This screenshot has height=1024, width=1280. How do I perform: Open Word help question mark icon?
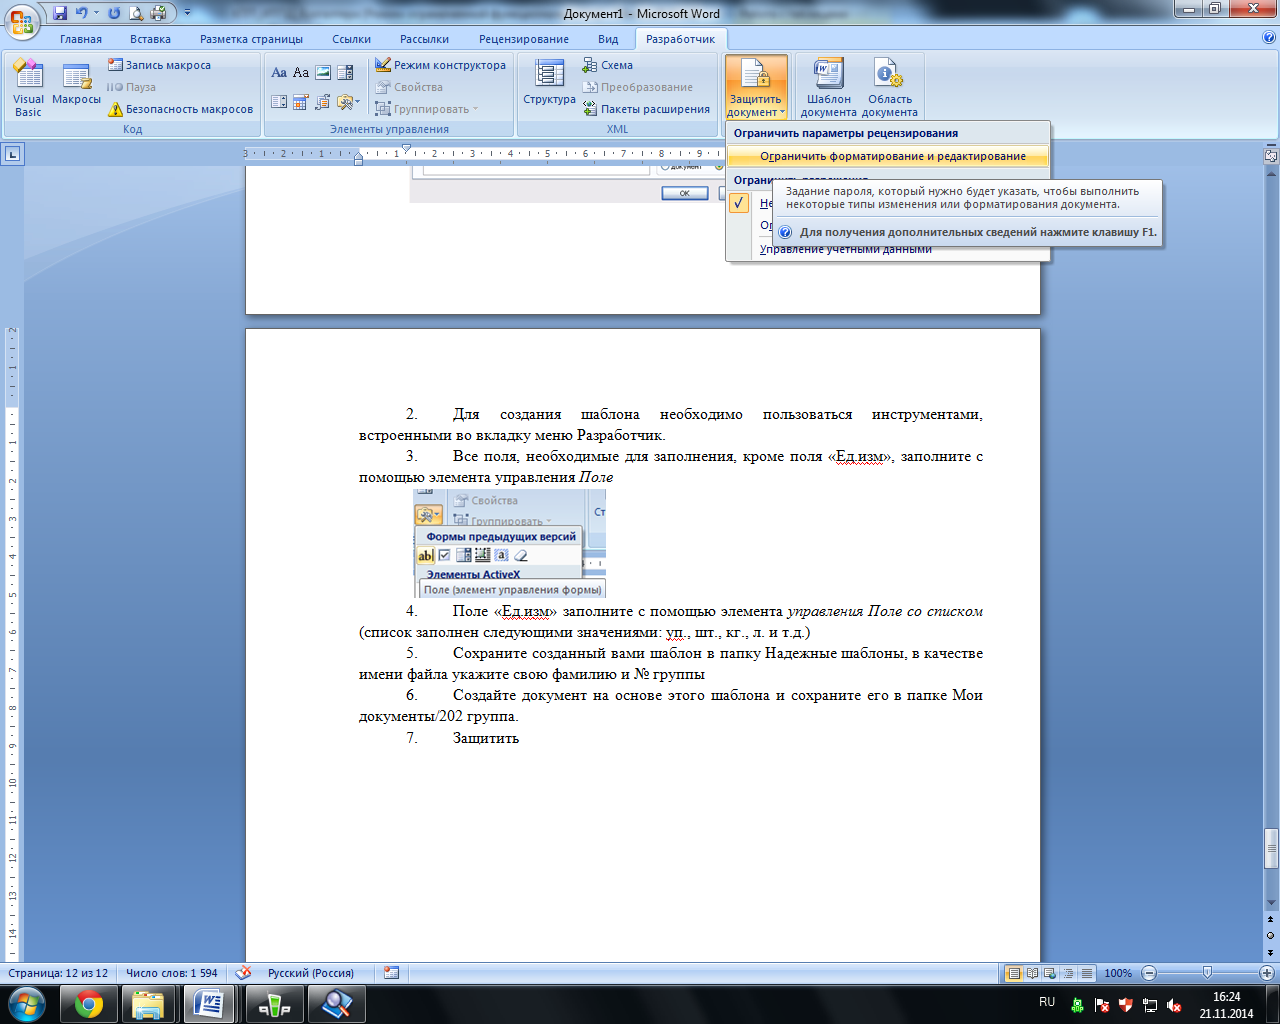[1269, 38]
